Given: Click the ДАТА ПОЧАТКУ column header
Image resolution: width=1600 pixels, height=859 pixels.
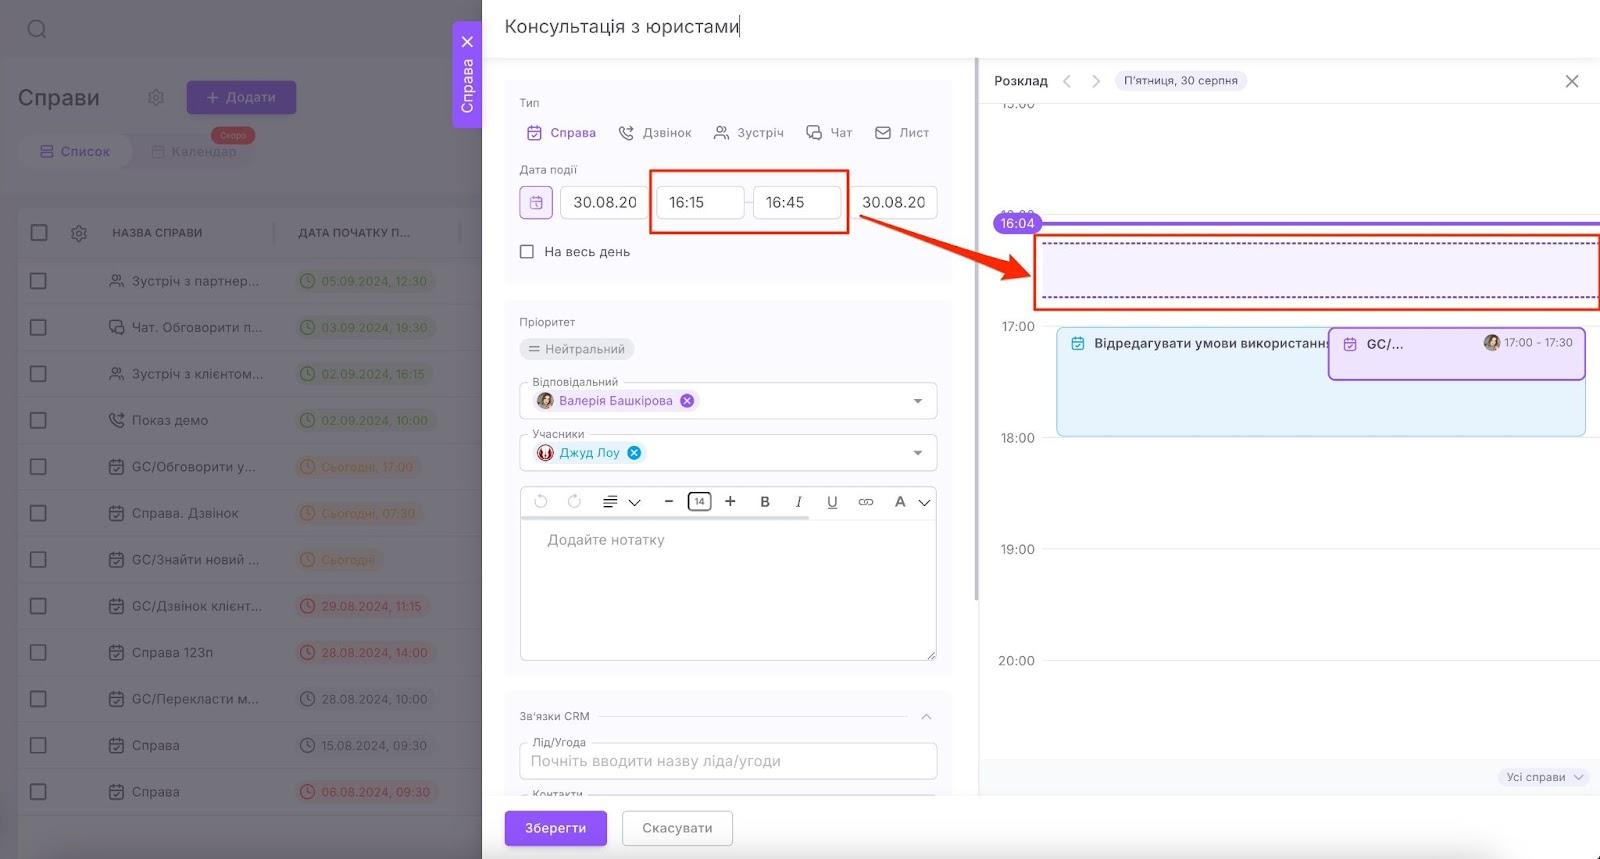Looking at the screenshot, I should tap(354, 233).
